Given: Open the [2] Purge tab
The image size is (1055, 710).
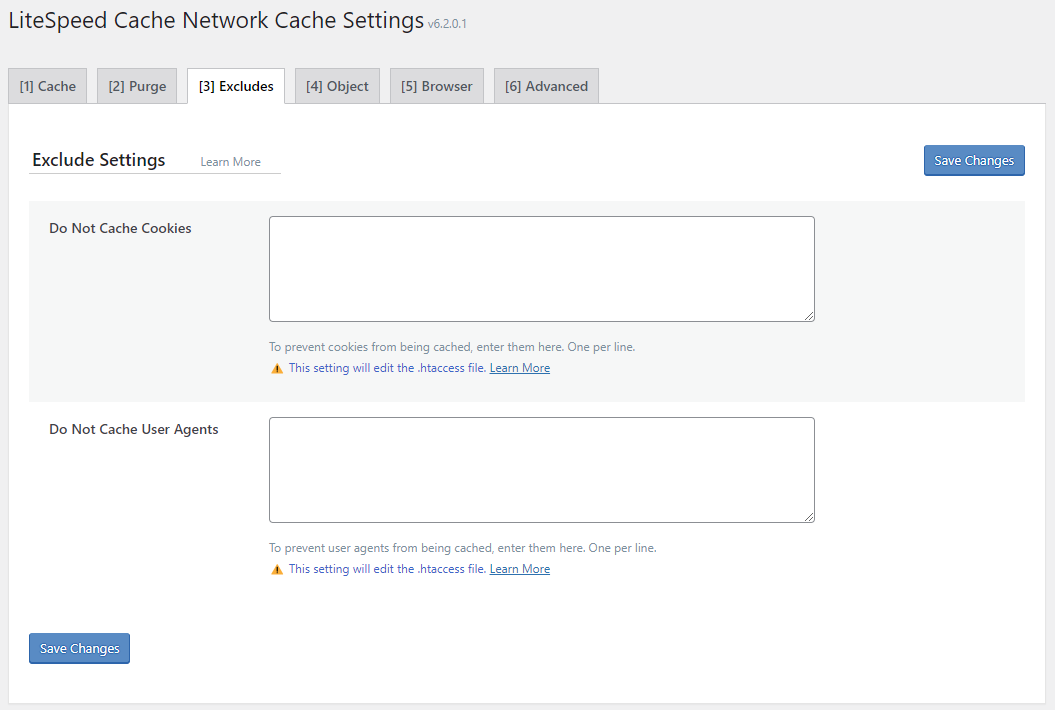Looking at the screenshot, I should click(x=137, y=86).
